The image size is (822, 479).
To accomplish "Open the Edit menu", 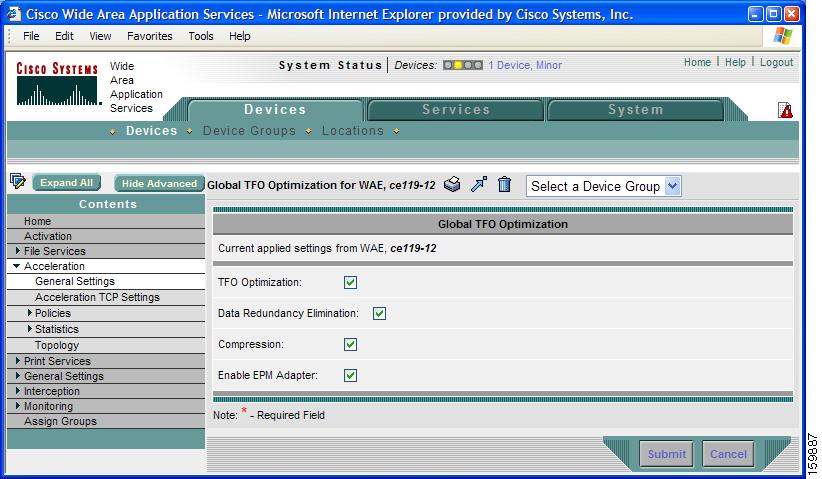I will [64, 36].
